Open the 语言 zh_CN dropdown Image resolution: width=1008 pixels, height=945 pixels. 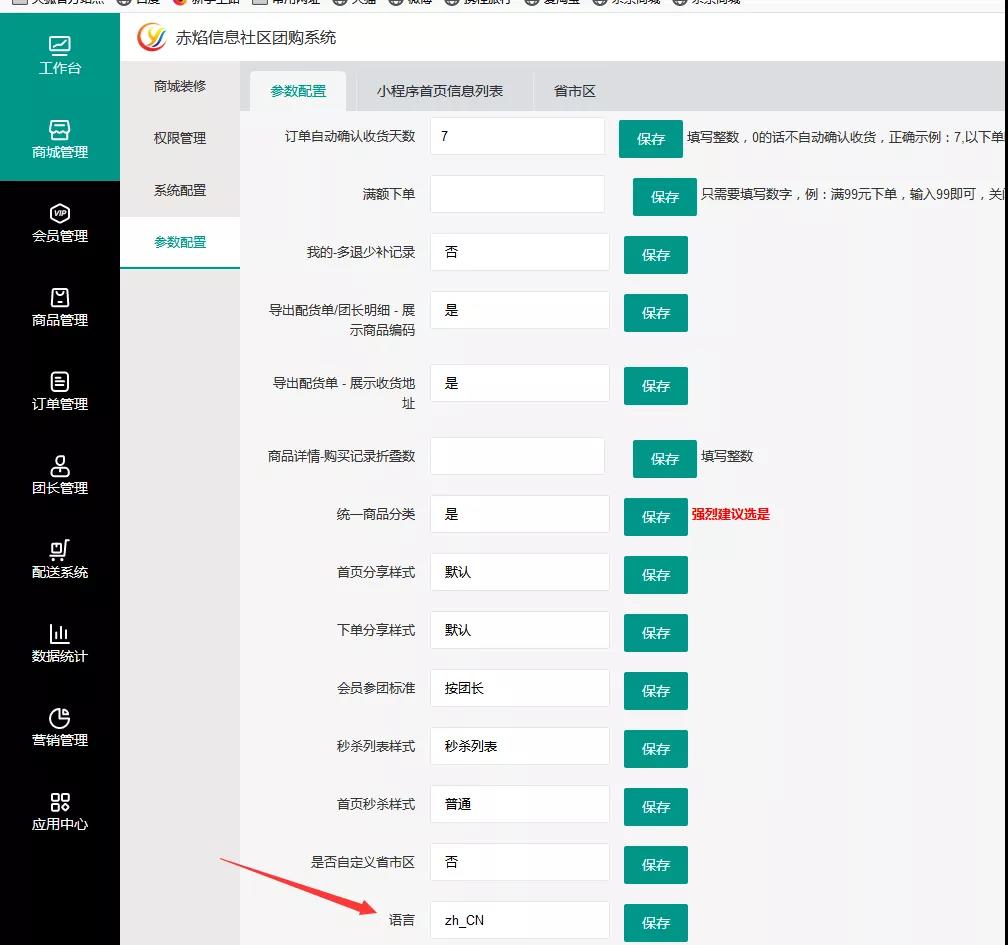(x=520, y=921)
